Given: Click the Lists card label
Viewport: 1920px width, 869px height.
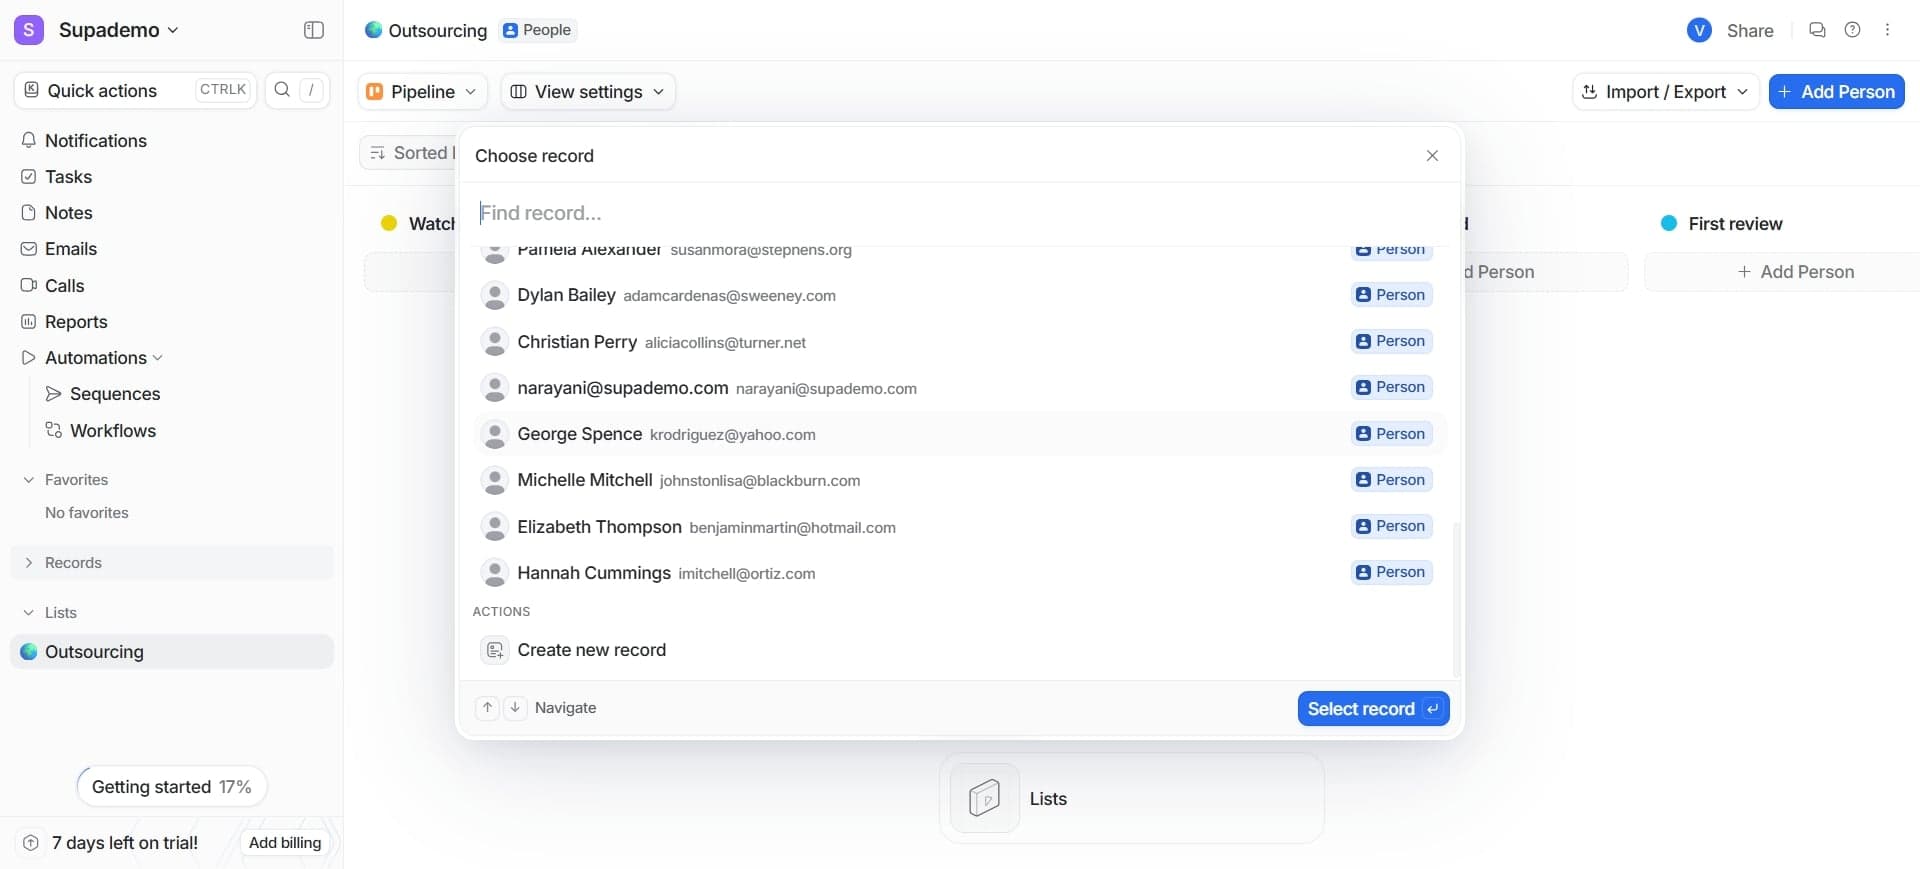Looking at the screenshot, I should tap(1048, 798).
